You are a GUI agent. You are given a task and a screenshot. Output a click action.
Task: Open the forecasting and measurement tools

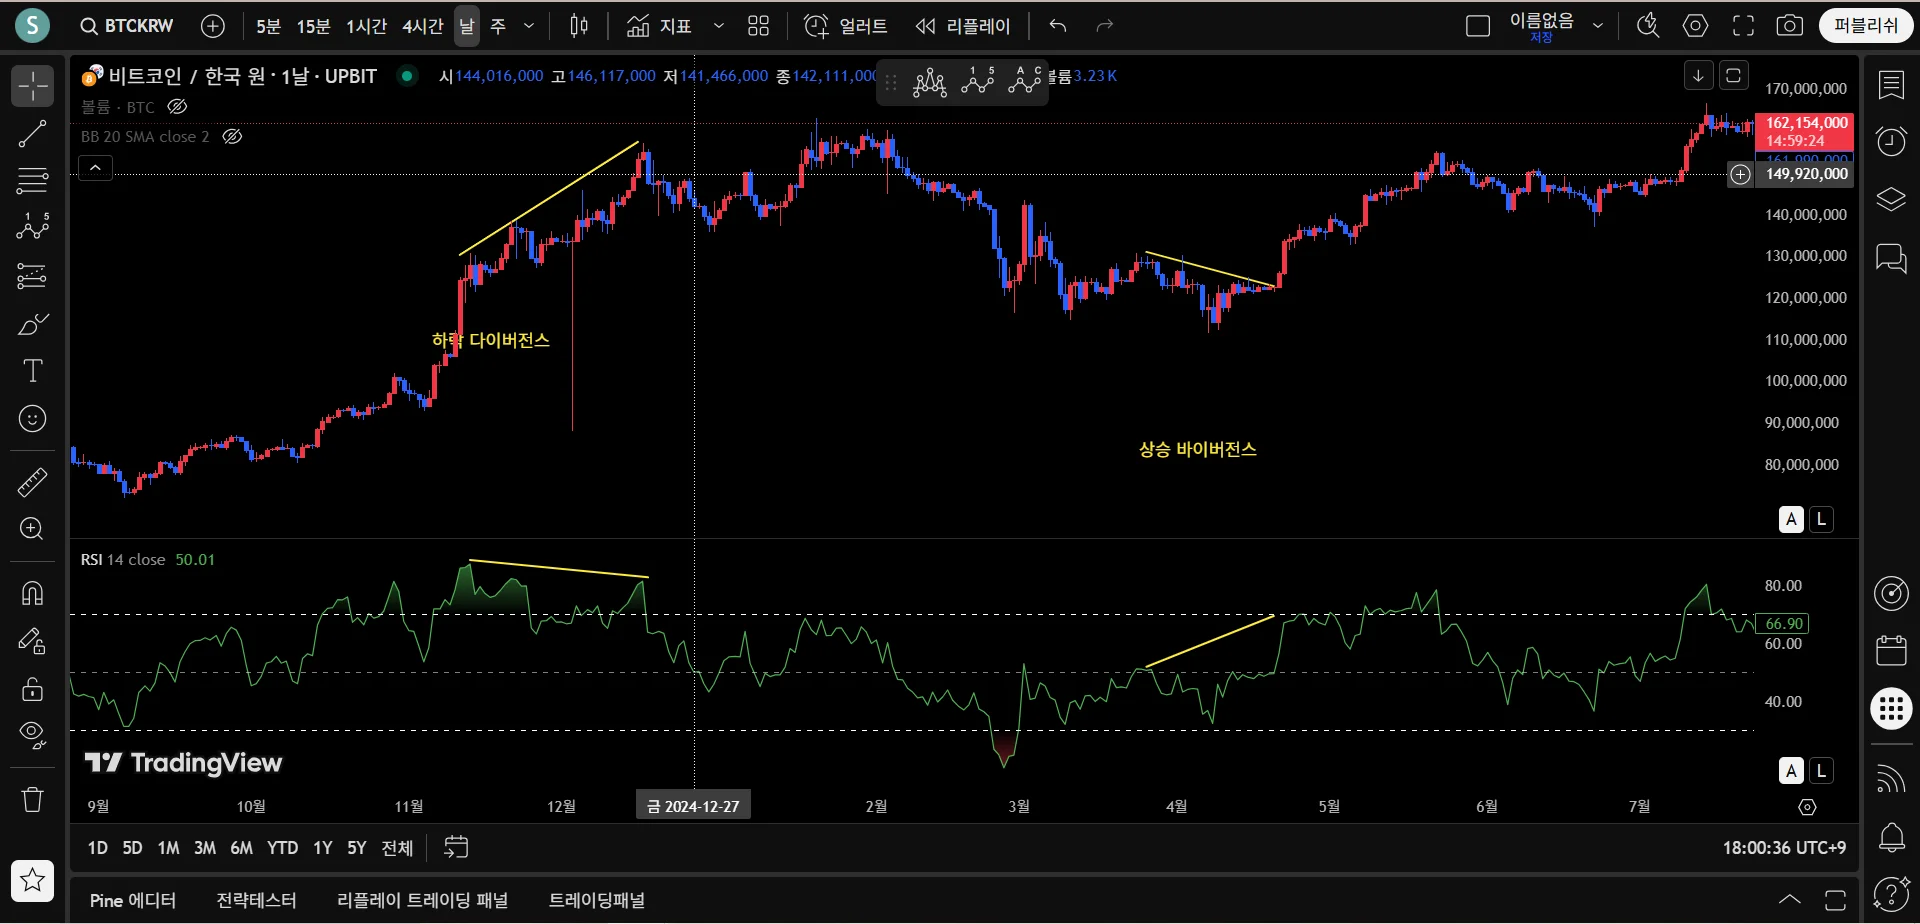[x=32, y=275]
